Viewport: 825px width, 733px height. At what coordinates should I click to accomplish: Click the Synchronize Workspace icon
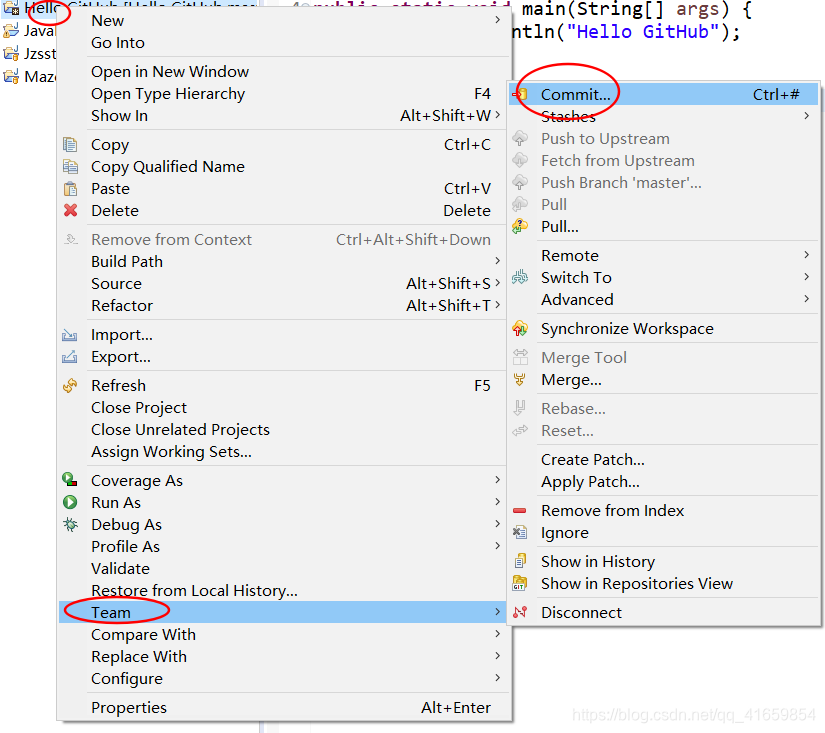point(520,328)
